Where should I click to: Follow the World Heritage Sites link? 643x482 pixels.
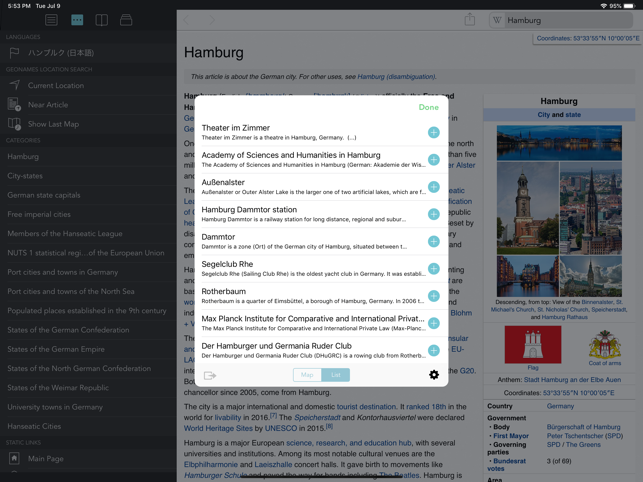(218, 428)
